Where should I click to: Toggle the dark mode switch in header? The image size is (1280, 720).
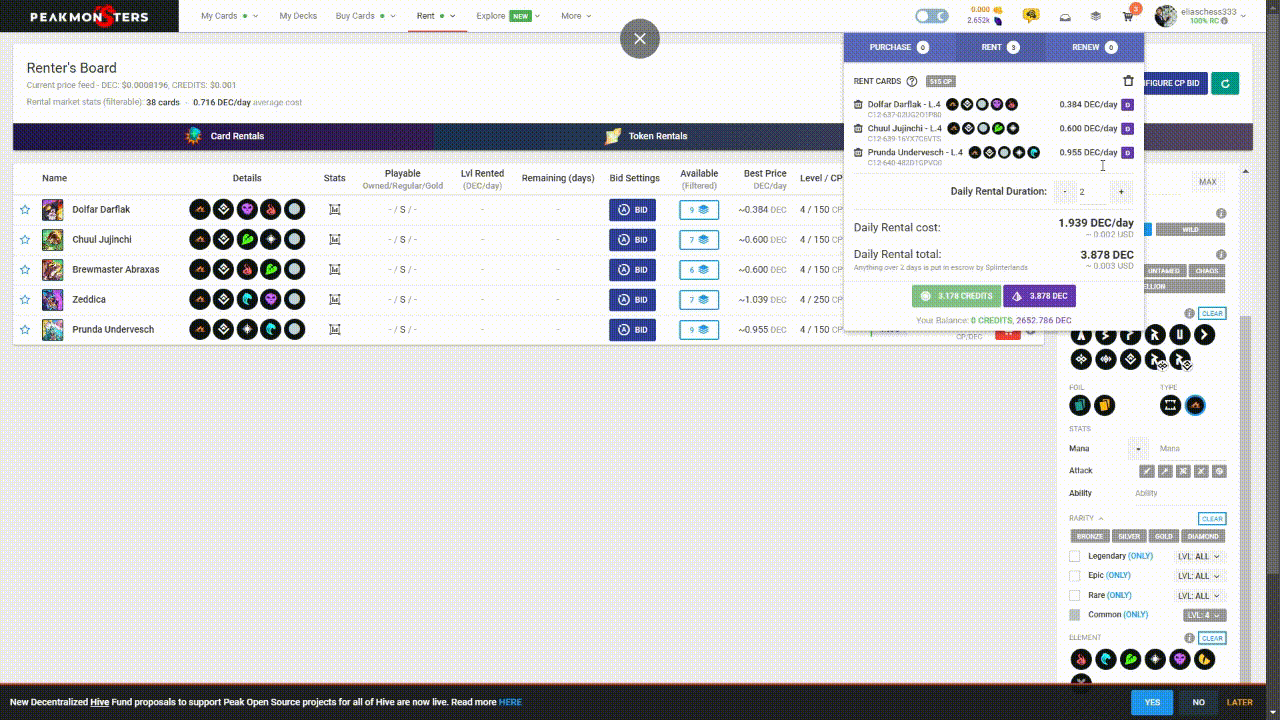pyautogui.click(x=932, y=16)
